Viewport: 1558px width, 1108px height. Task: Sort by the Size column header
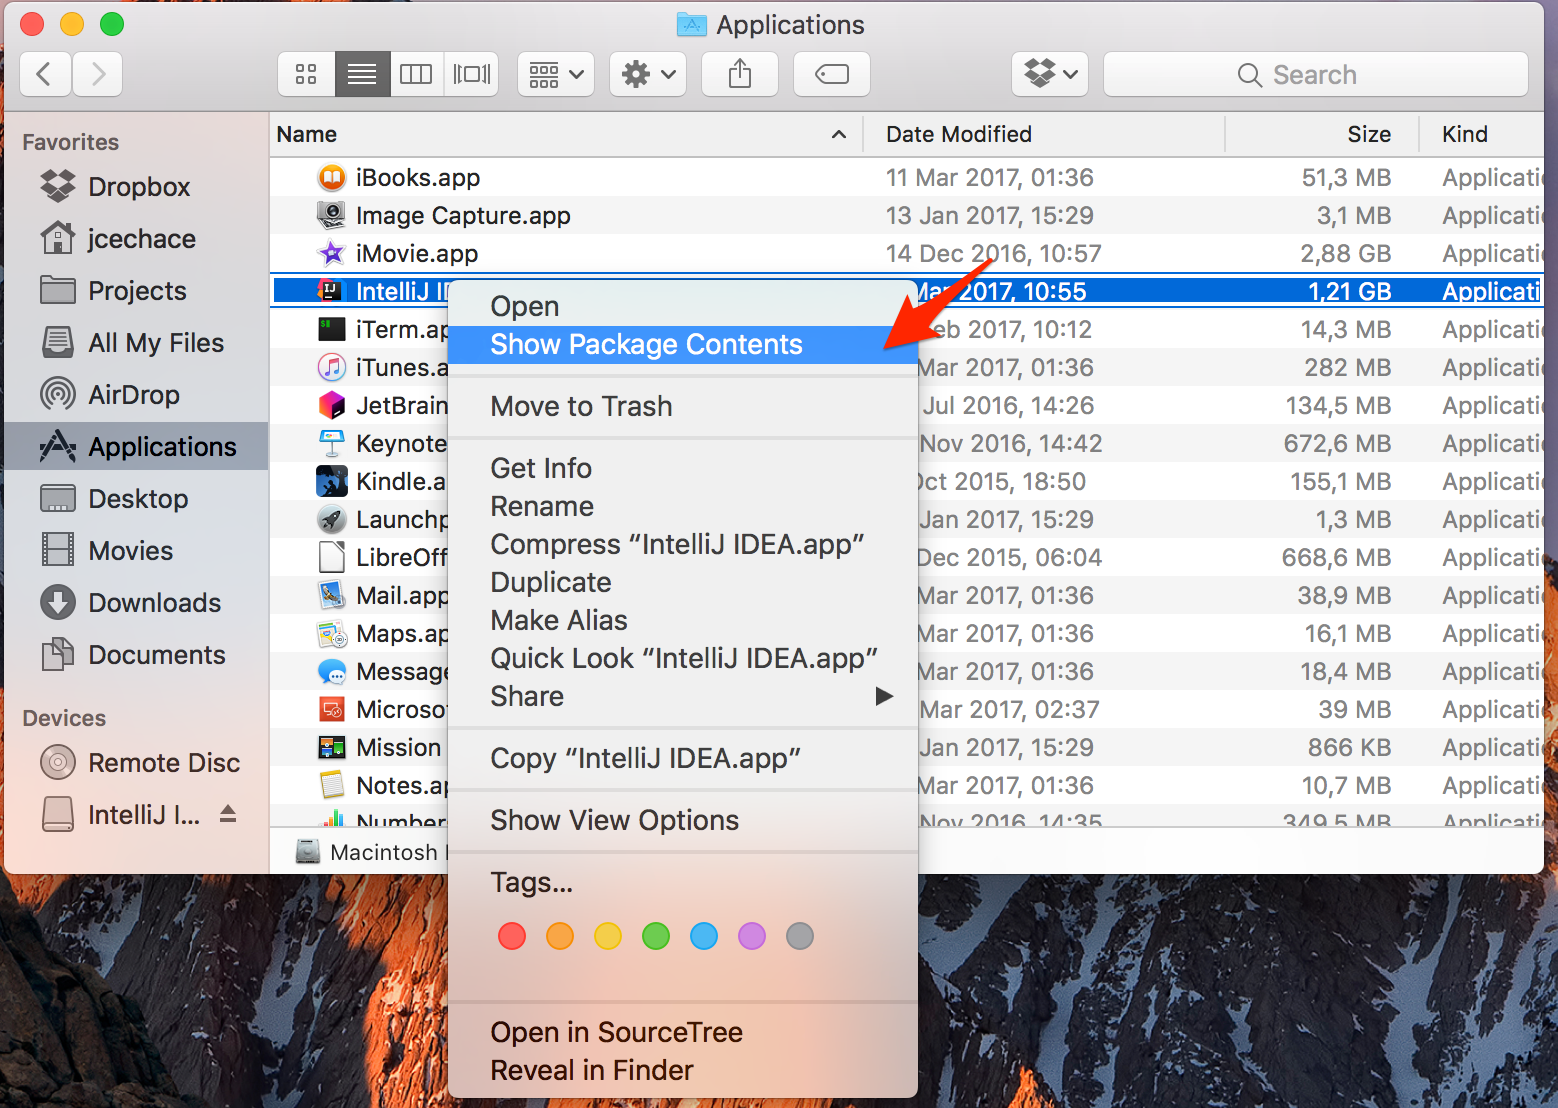(1322, 134)
